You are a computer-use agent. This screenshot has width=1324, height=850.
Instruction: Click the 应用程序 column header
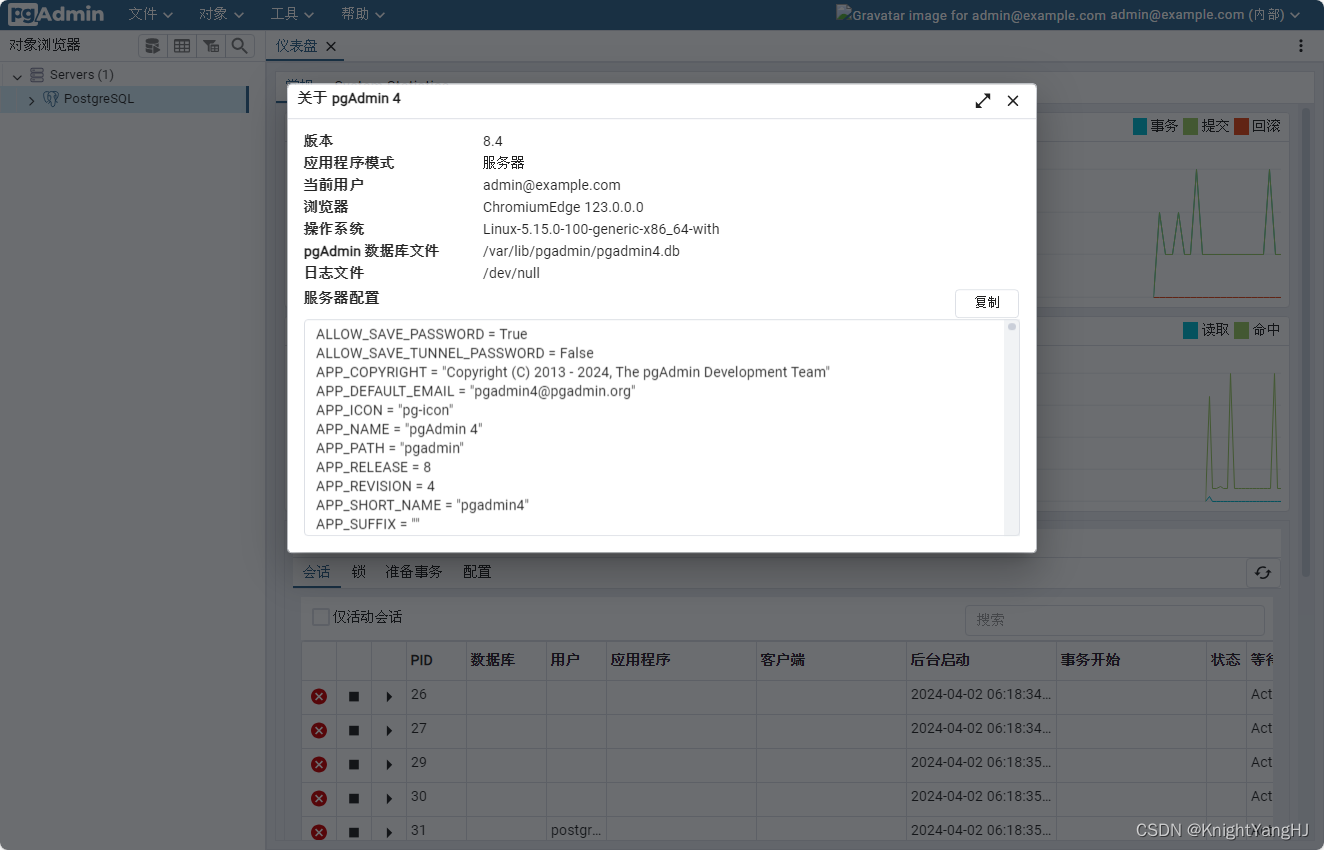point(681,660)
